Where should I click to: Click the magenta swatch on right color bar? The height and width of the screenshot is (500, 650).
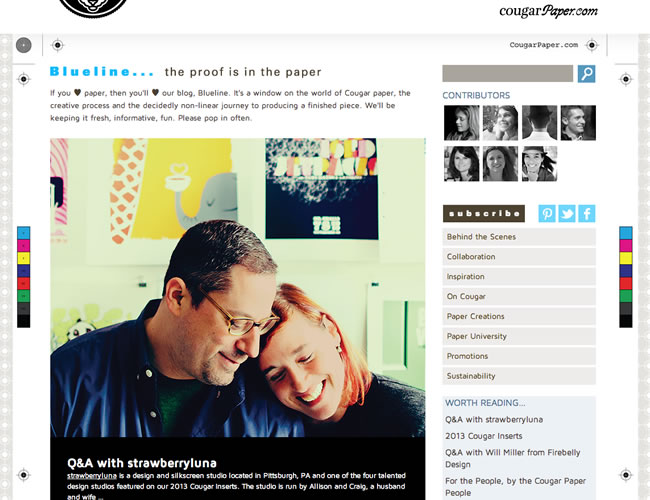(x=626, y=245)
